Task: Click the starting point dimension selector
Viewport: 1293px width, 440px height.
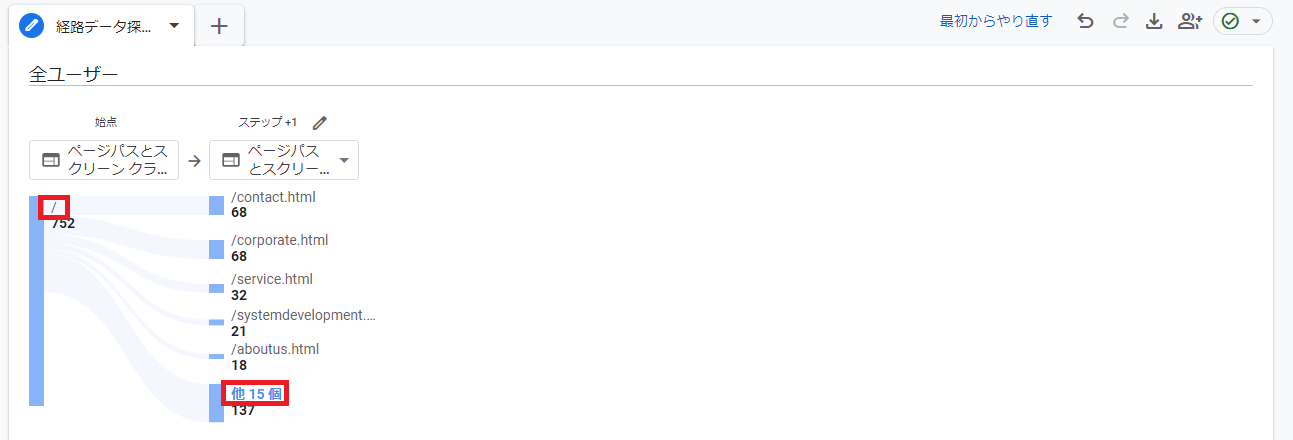Action: tap(104, 160)
